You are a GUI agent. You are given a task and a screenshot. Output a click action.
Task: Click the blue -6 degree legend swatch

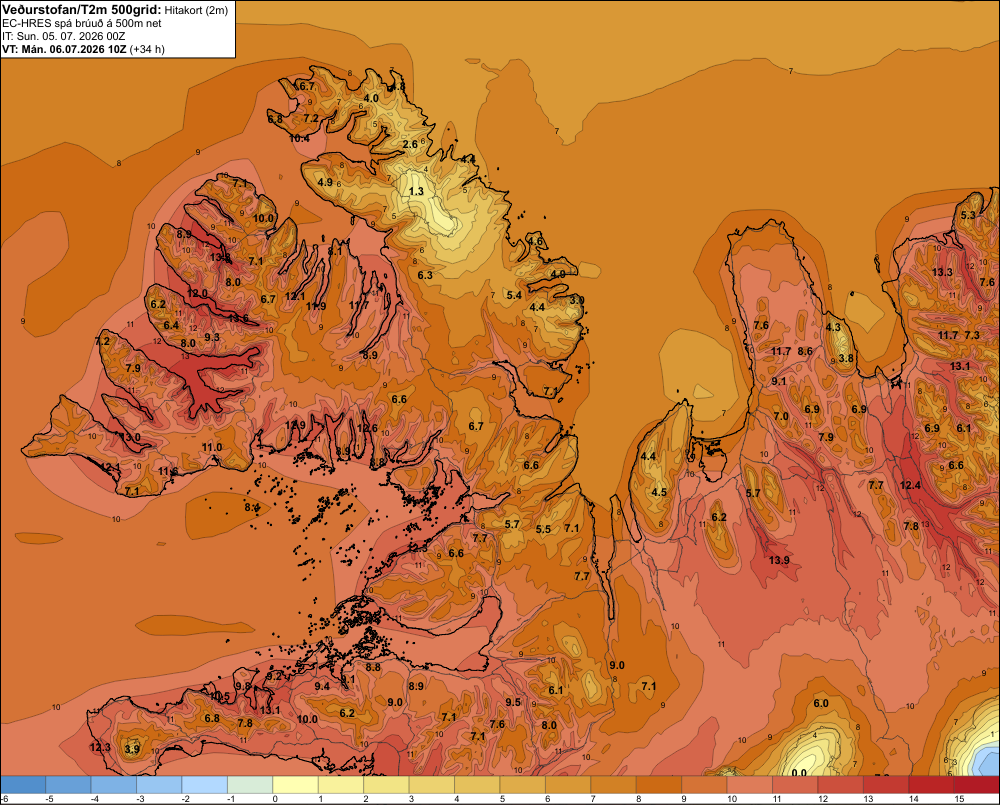click(23, 785)
